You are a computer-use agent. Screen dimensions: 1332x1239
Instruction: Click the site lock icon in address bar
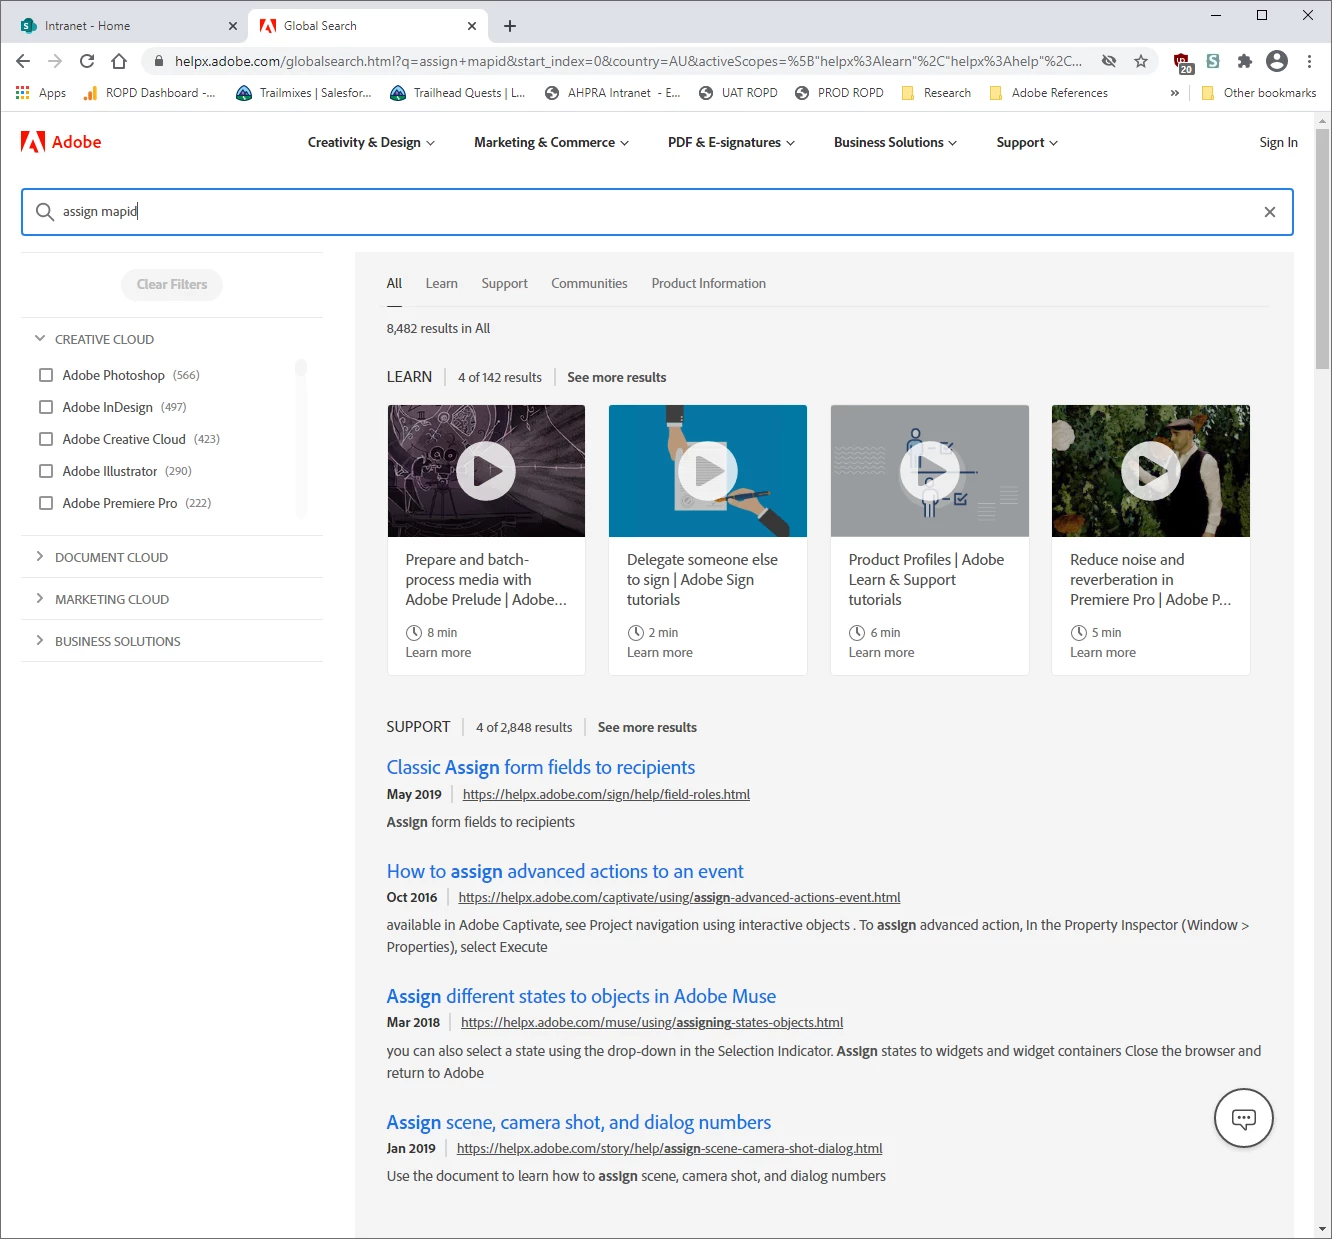point(158,61)
